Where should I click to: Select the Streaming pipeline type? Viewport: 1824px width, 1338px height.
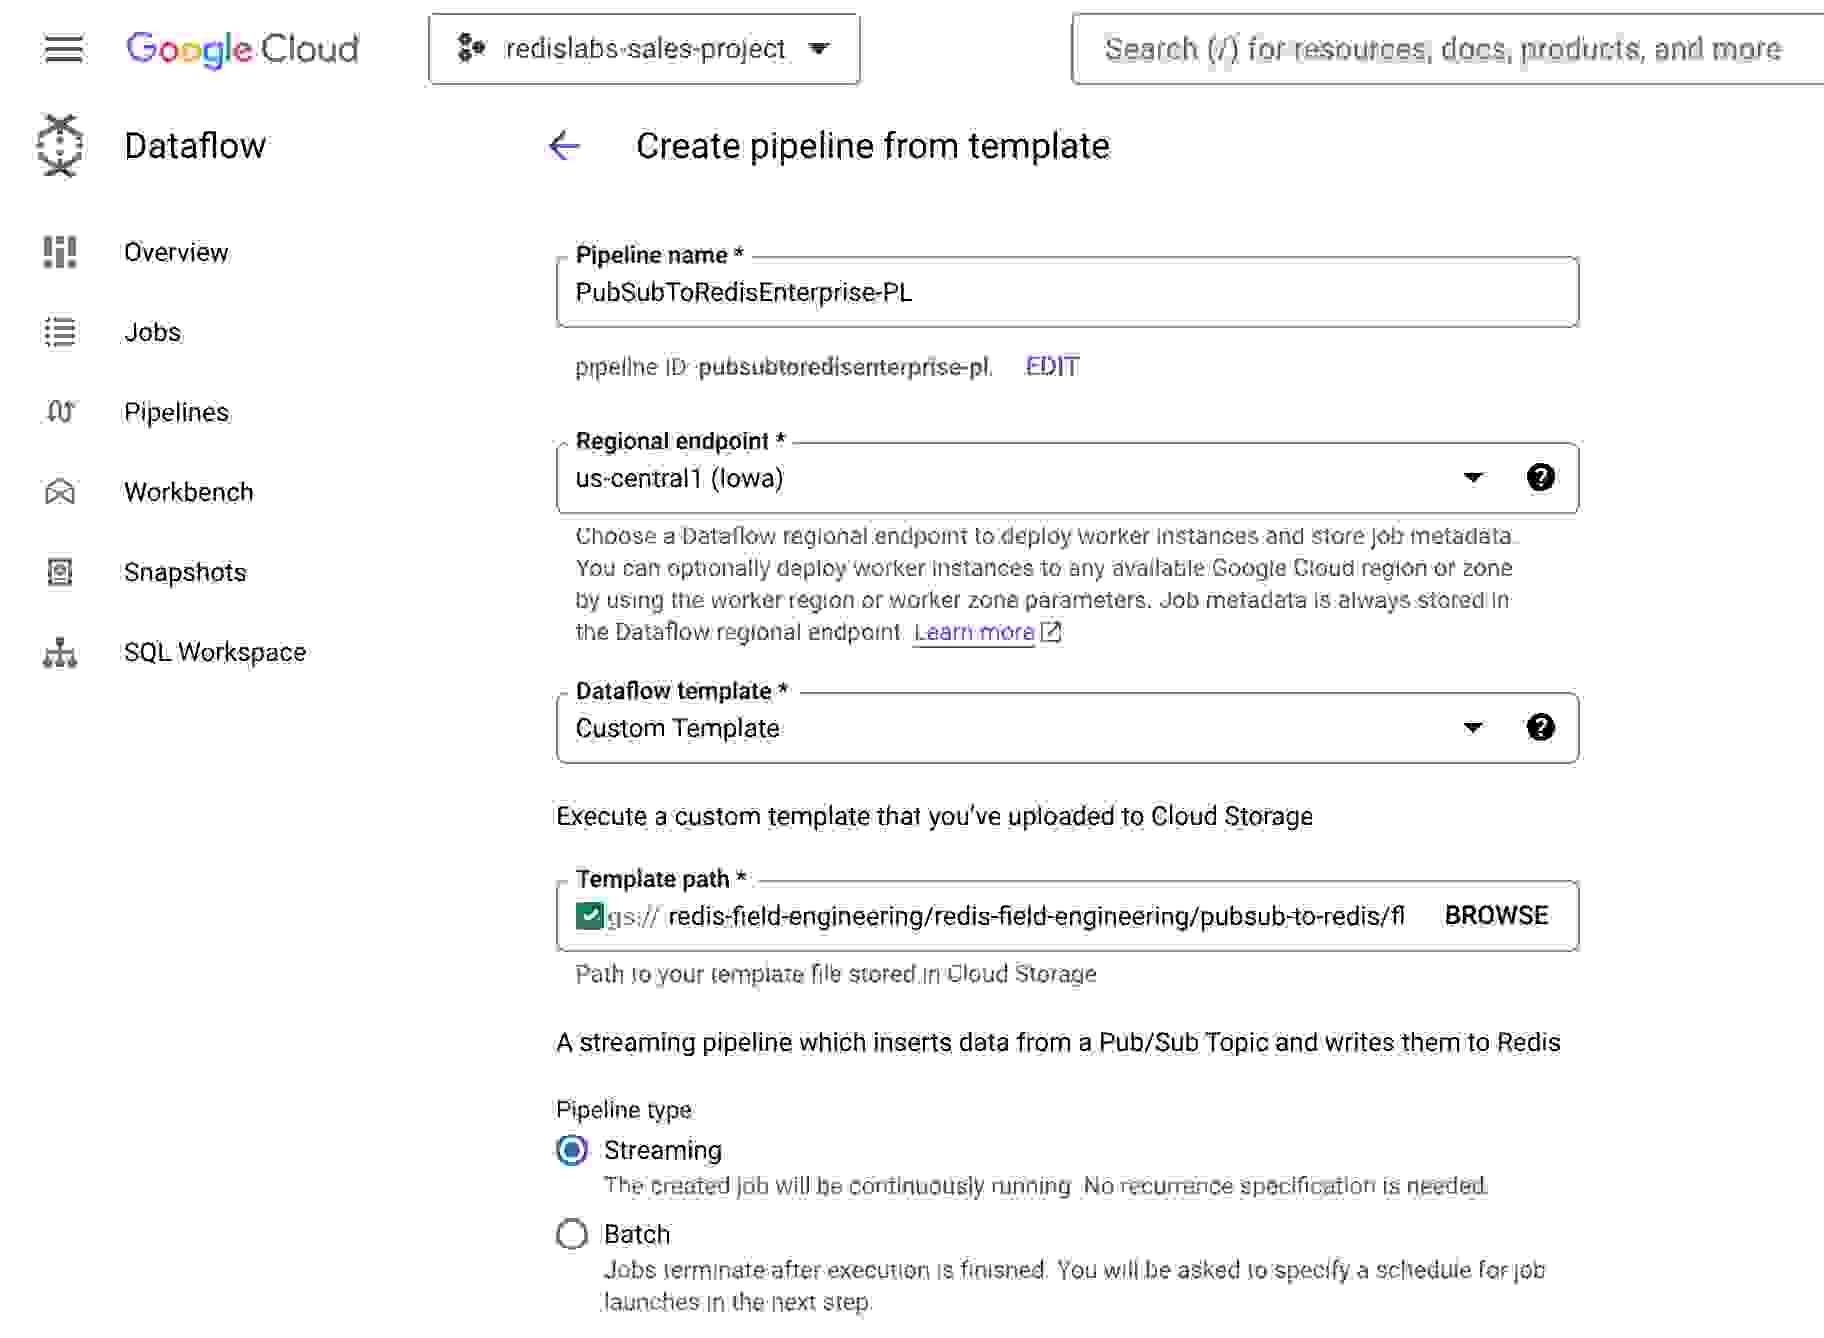pyautogui.click(x=571, y=1150)
